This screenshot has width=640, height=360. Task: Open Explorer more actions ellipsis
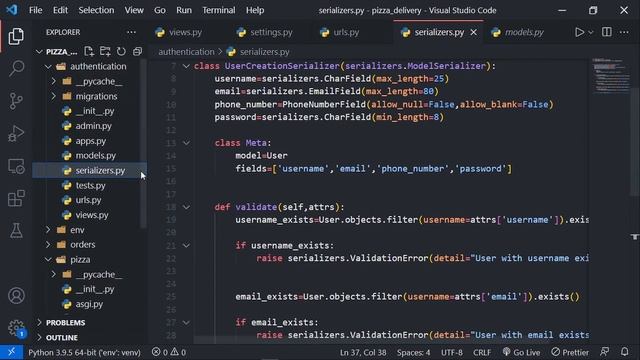(x=131, y=32)
